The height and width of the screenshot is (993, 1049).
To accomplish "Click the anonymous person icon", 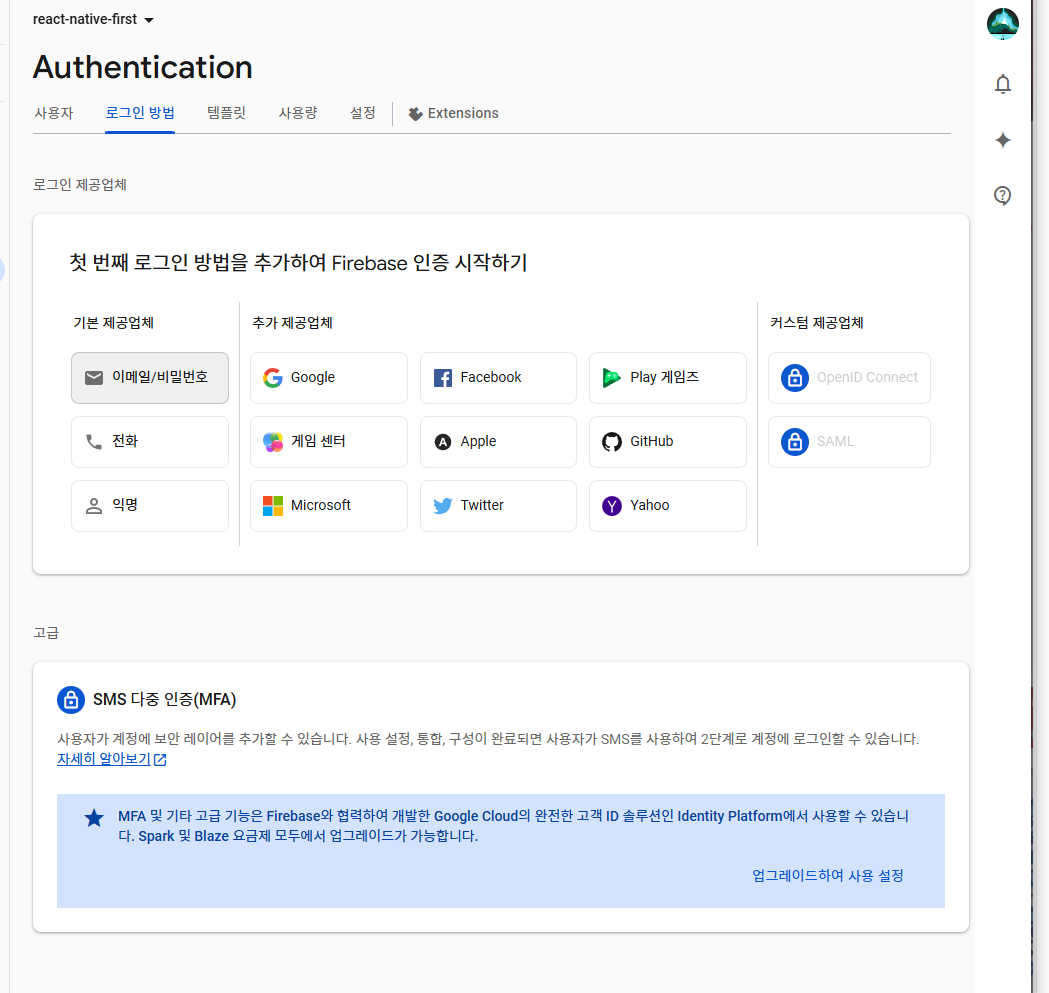I will tap(94, 506).
